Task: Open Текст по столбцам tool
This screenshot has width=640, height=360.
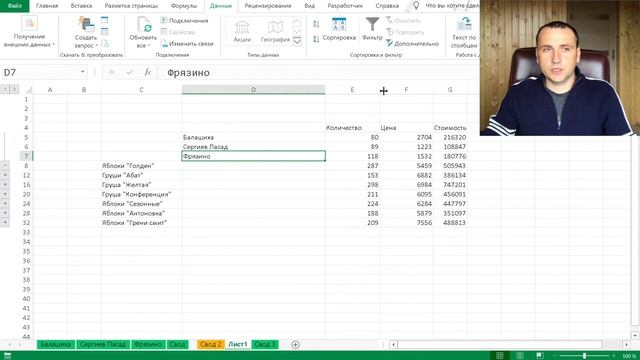Action: coord(464,33)
